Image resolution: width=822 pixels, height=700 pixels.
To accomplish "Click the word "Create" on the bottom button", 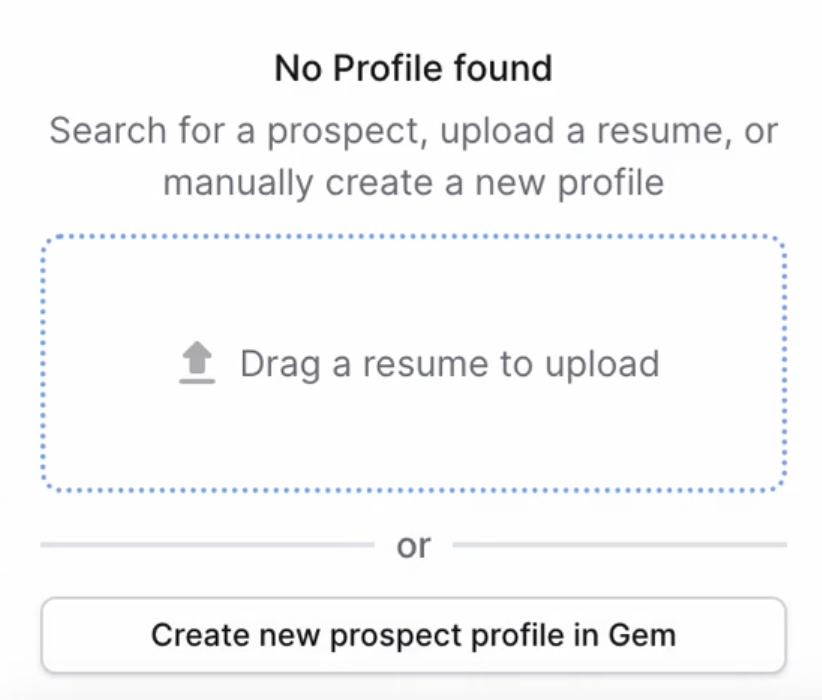I will 200,635.
